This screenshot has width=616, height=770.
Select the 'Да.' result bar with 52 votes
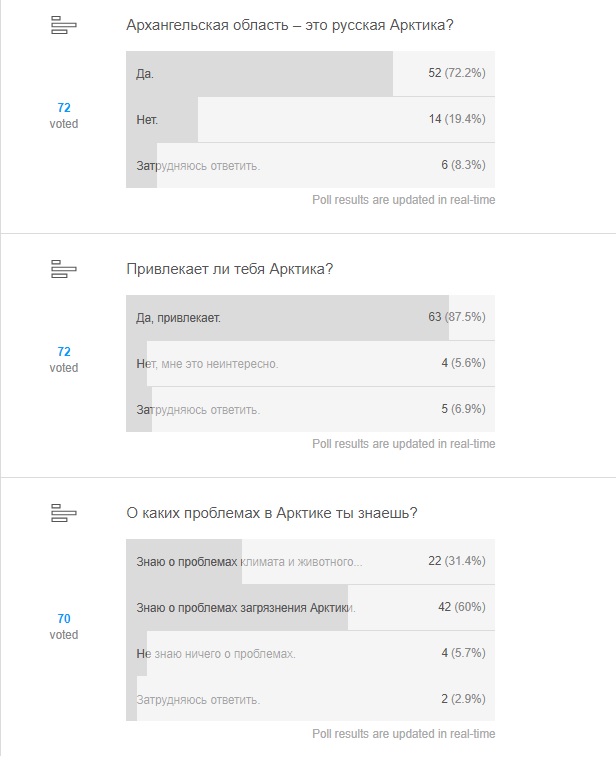(310, 74)
